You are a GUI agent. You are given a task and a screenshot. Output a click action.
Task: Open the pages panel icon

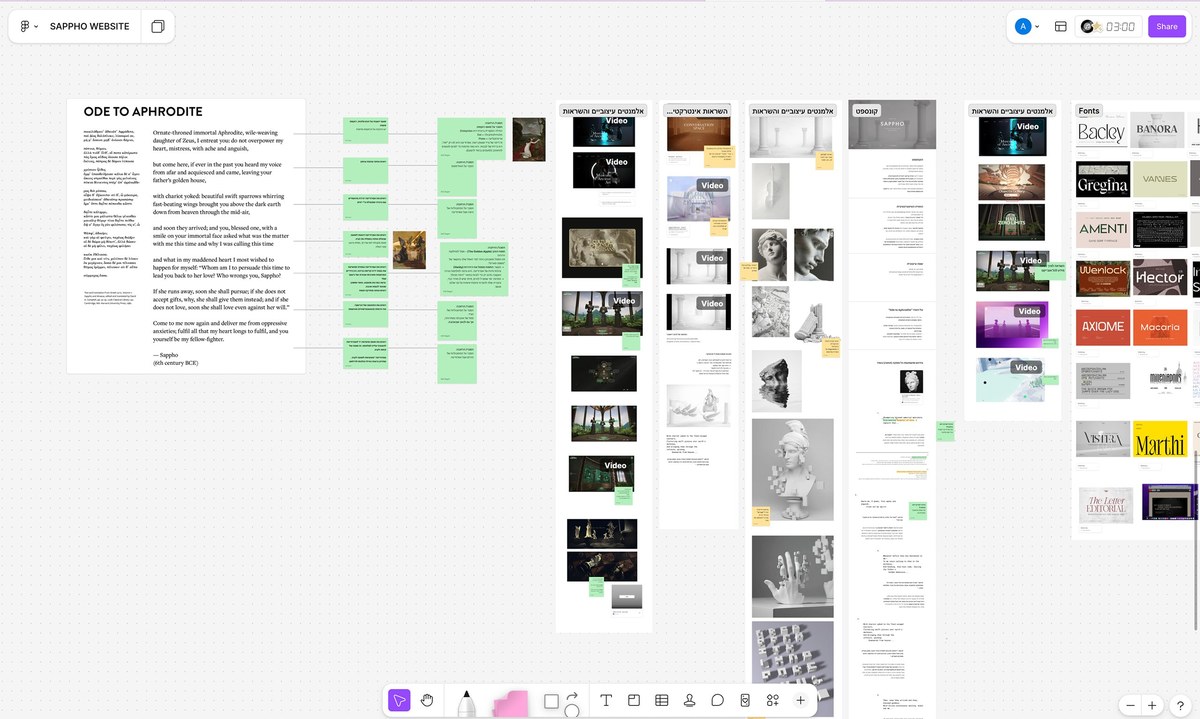(157, 26)
